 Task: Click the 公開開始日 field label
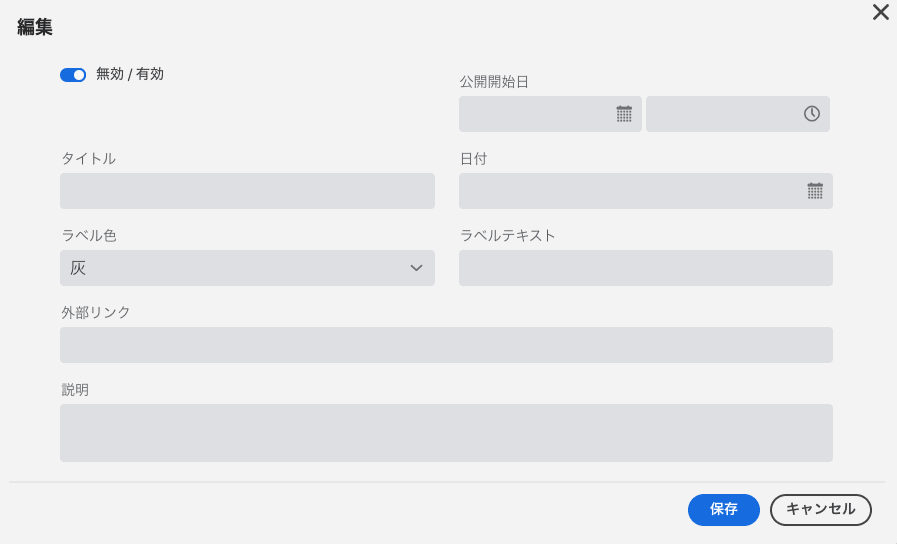pos(494,82)
